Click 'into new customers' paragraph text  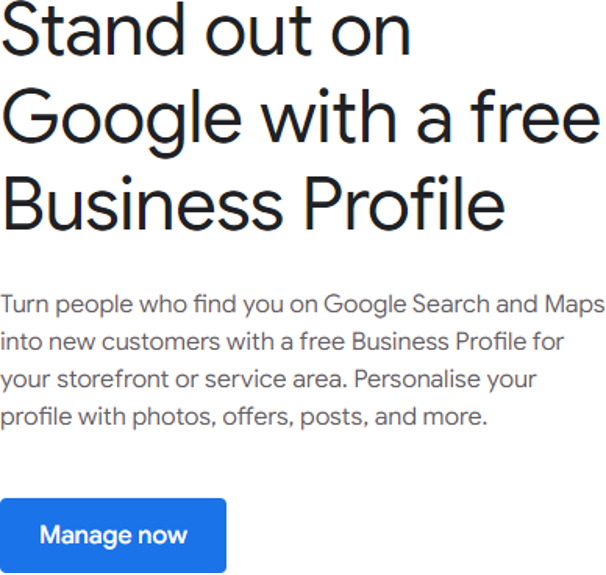110,342
